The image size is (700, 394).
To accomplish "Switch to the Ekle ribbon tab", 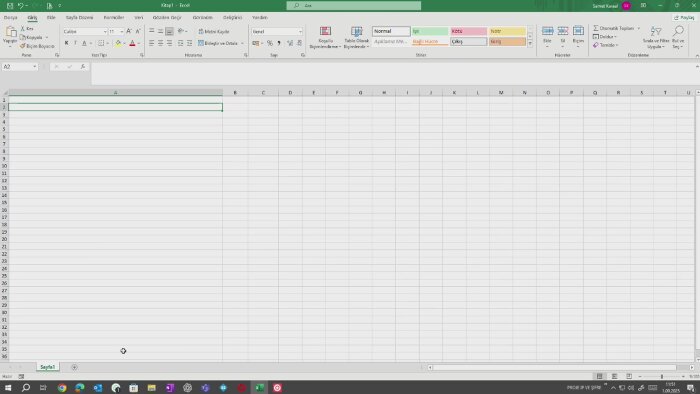I will 51,17.
